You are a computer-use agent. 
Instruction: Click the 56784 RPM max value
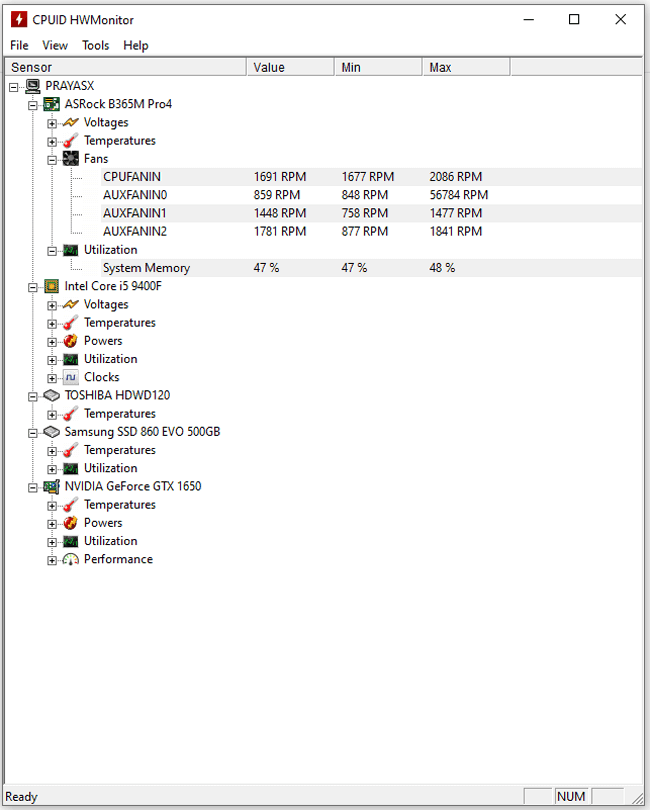pos(459,195)
